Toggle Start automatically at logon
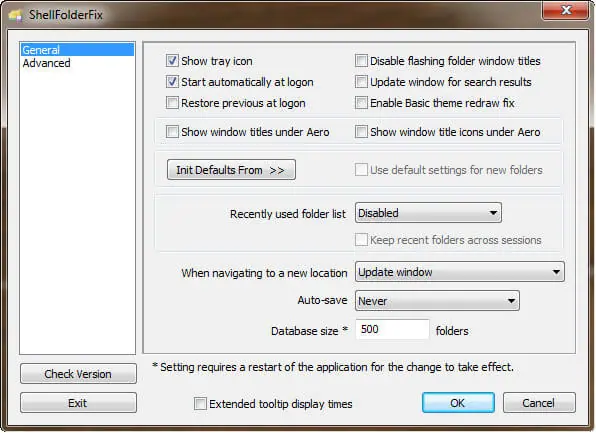Image resolution: width=596 pixels, height=433 pixels. (x=172, y=81)
